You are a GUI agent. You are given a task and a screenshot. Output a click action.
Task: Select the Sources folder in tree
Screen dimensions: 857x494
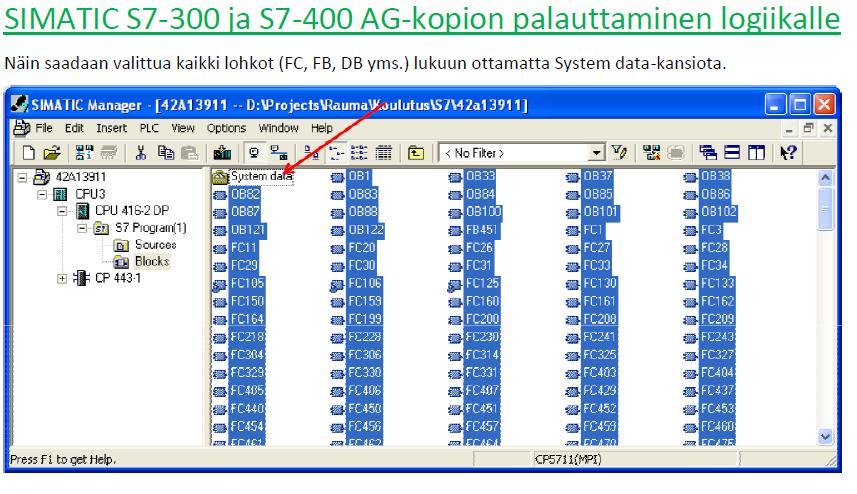(155, 245)
